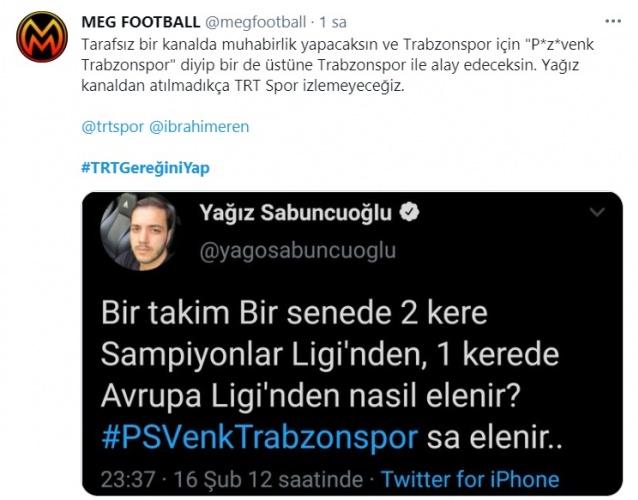
Task: Open the @trtspor mention
Action: (113, 127)
